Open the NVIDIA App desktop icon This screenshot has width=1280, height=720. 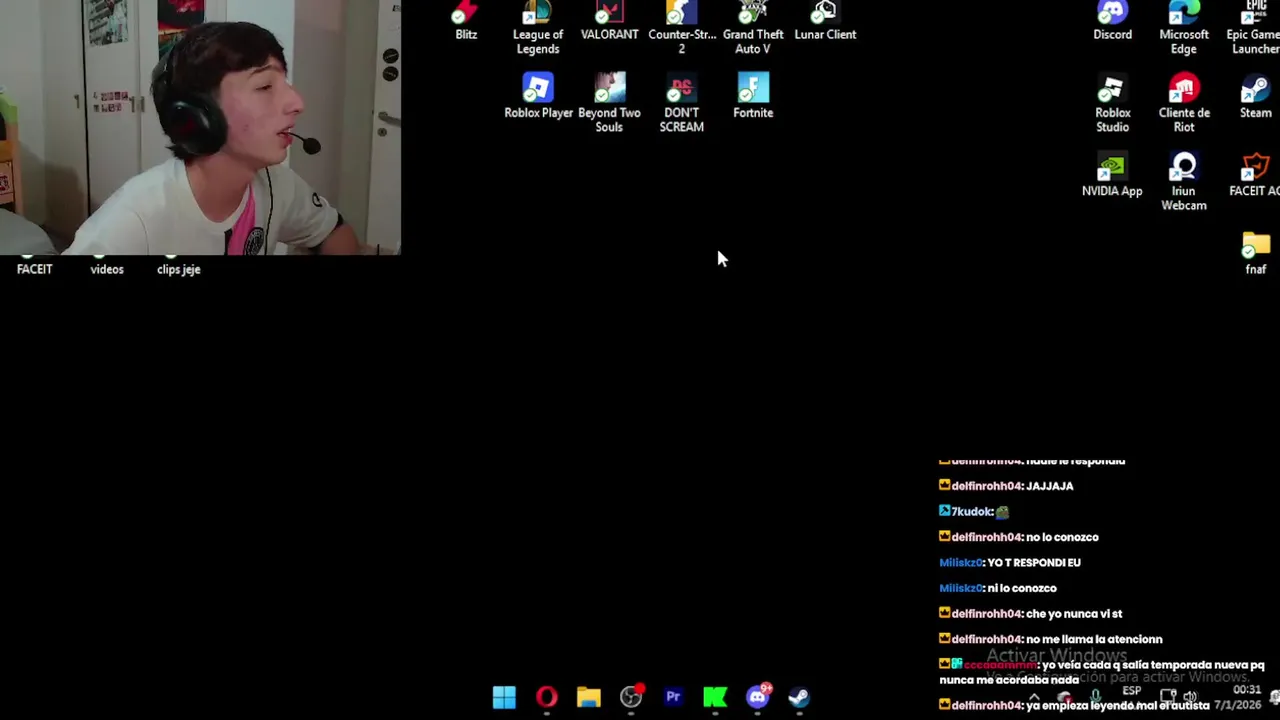[1112, 174]
